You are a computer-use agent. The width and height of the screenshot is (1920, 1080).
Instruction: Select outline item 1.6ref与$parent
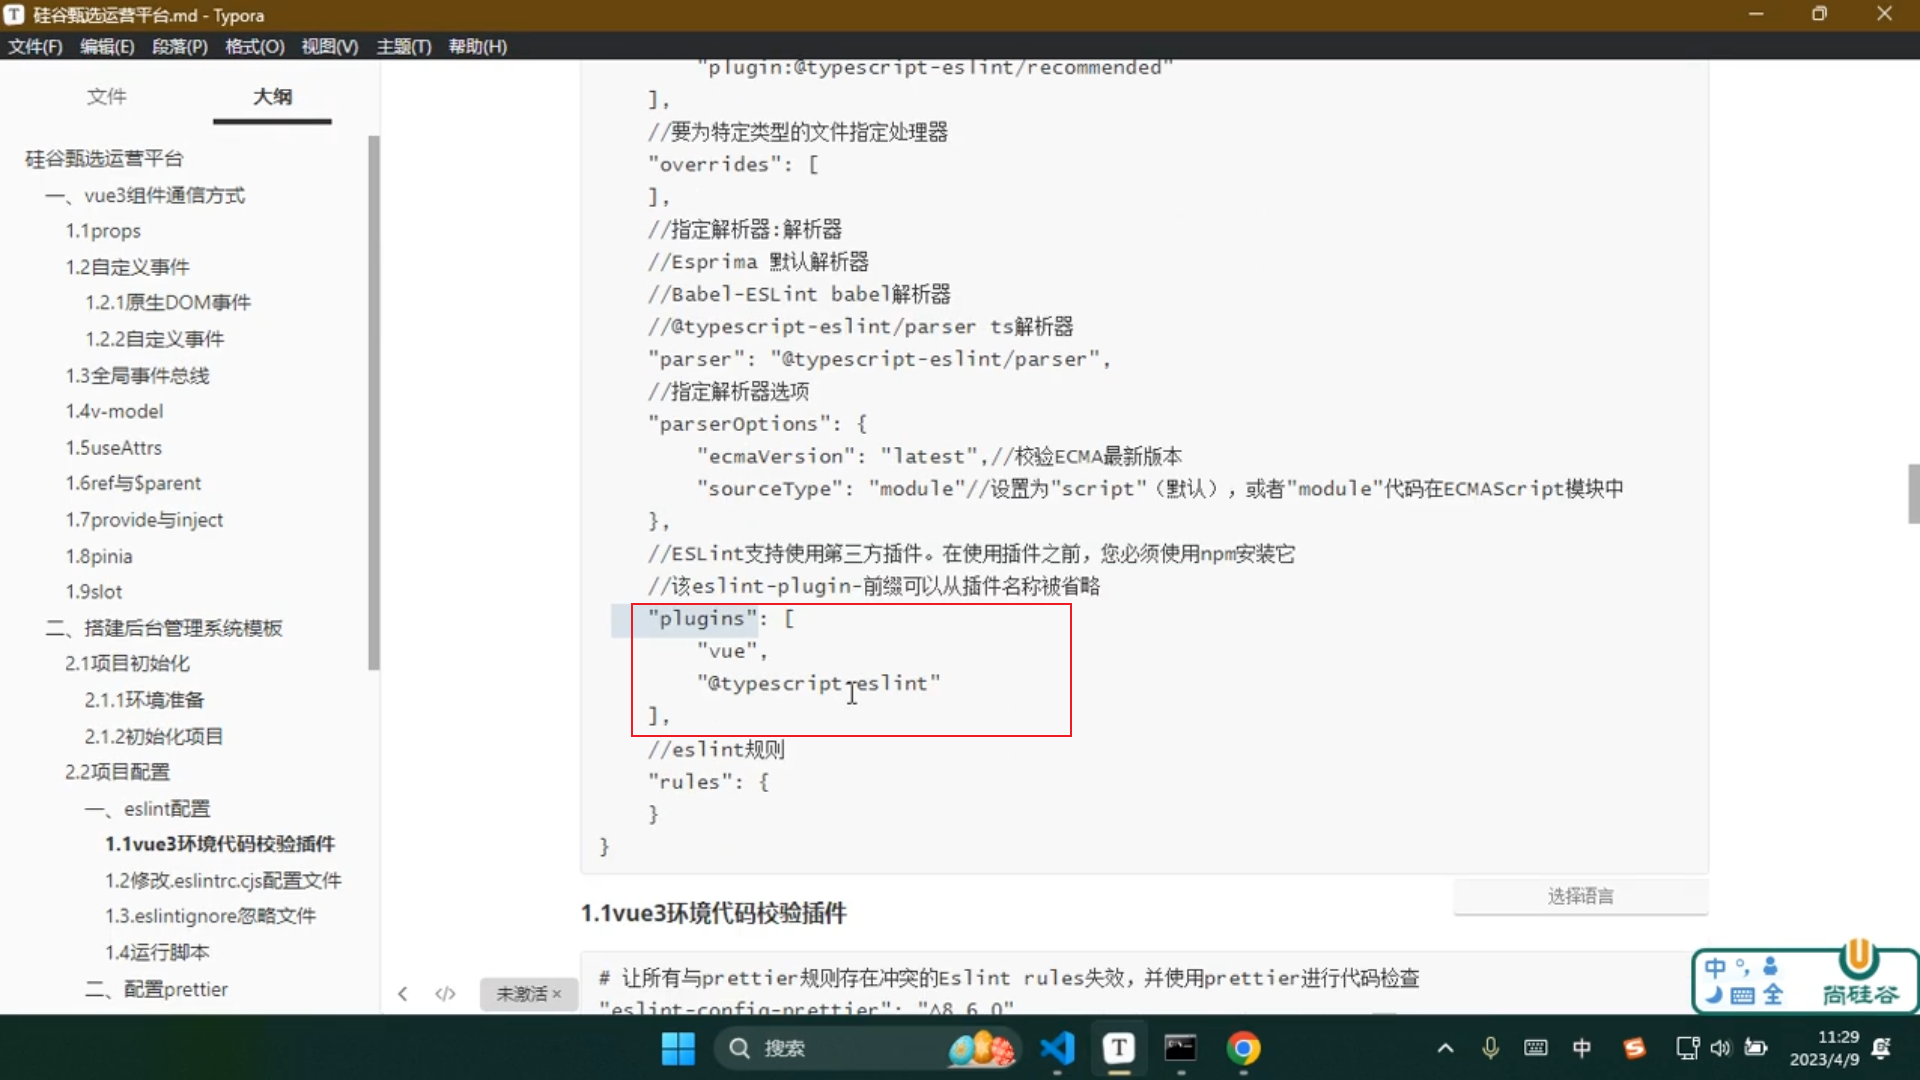click(133, 483)
